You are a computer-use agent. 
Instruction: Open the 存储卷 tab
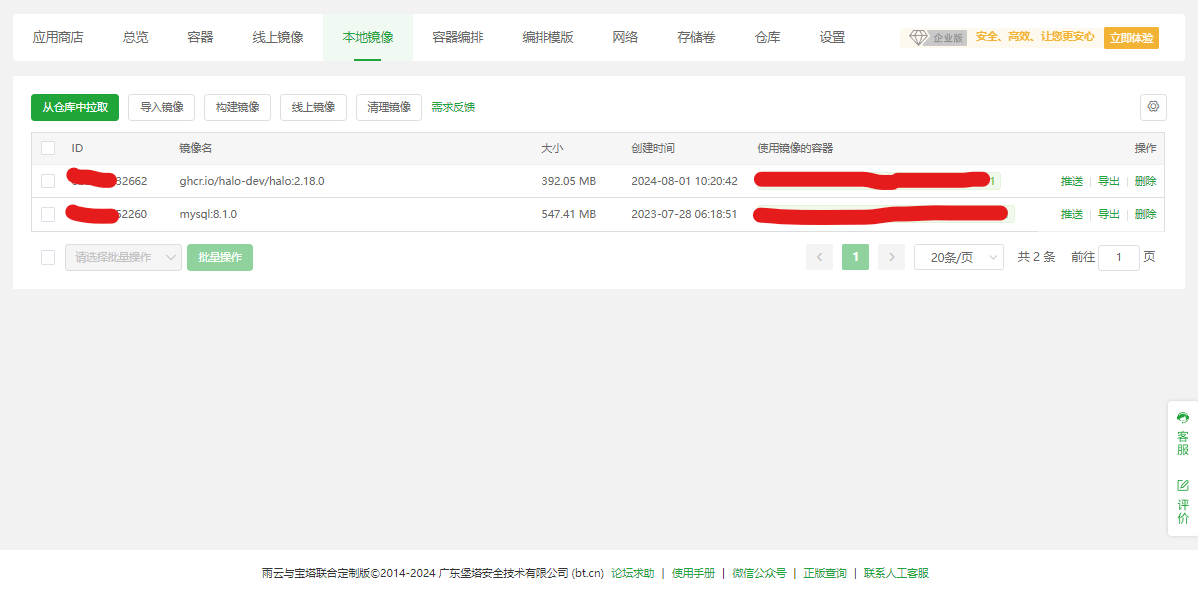(696, 35)
